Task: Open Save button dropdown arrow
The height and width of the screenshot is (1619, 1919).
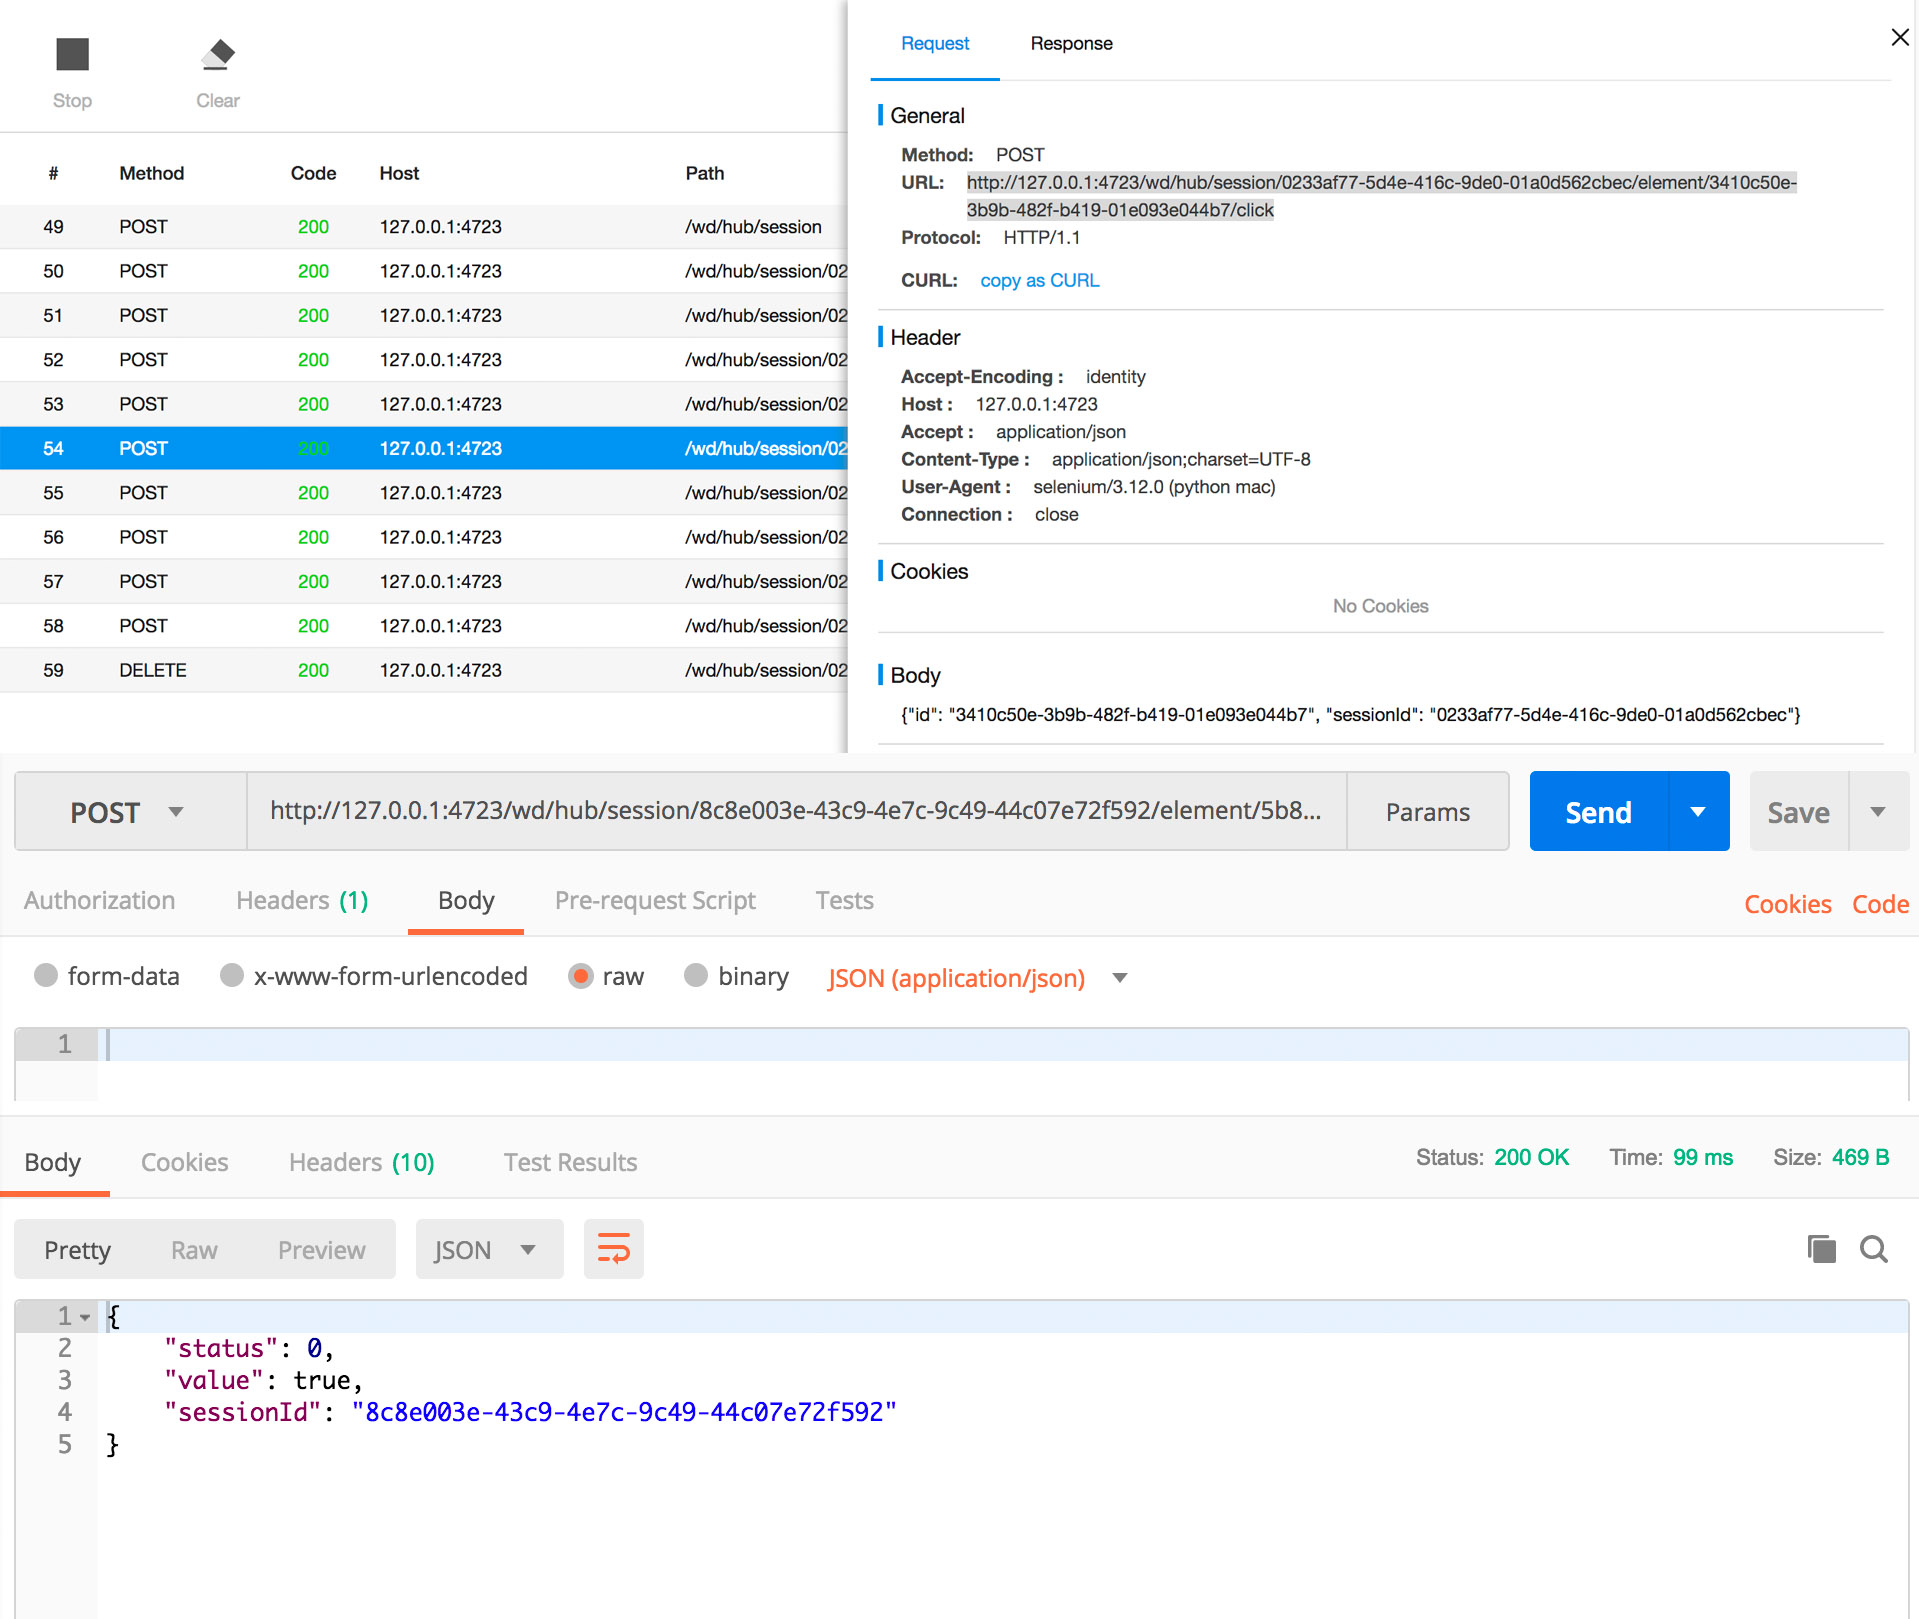Action: click(x=1878, y=811)
